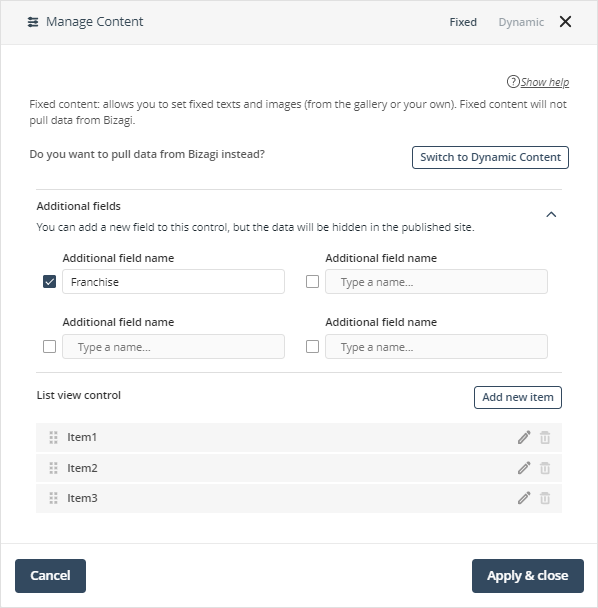Click the Franchise field name input
This screenshot has height=608, width=598.
point(173,282)
